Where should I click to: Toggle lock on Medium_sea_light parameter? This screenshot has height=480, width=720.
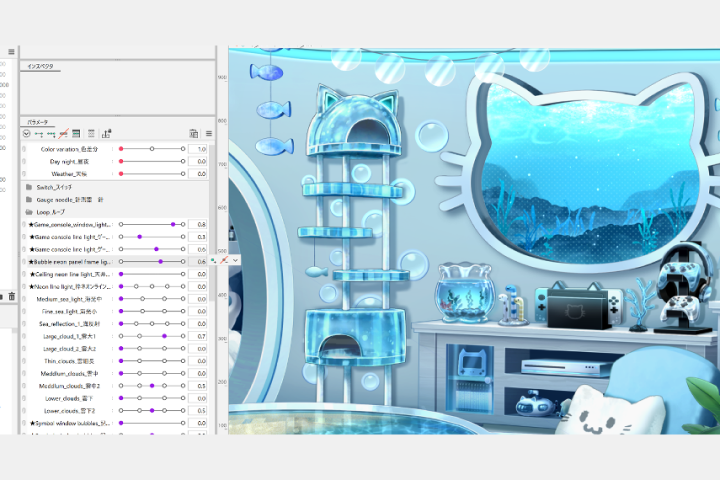click(24, 299)
